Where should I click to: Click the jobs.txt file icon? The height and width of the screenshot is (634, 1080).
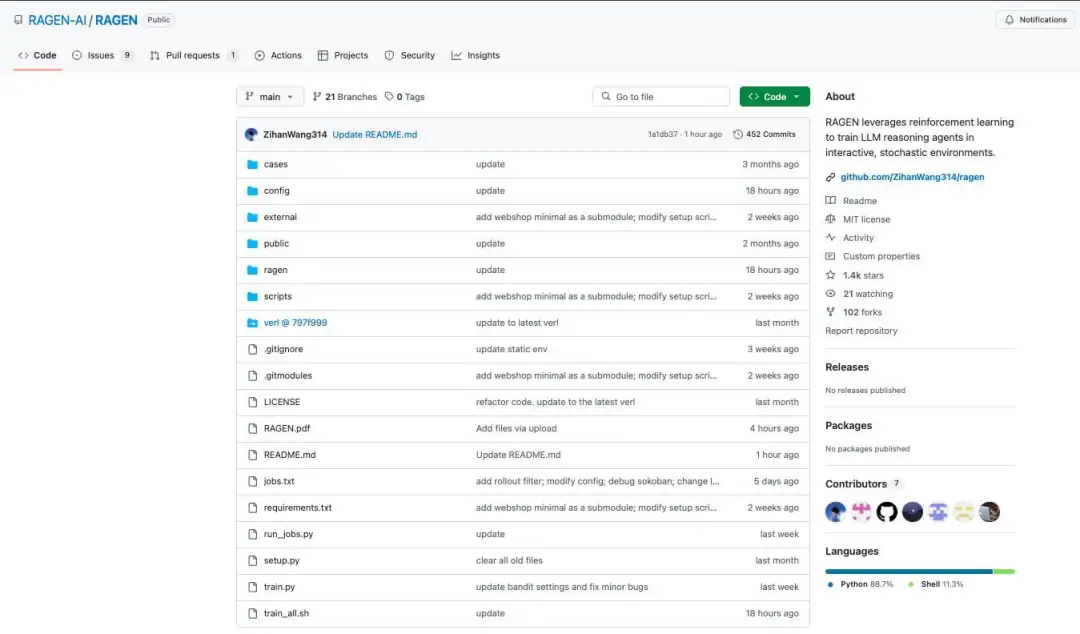(x=252, y=481)
